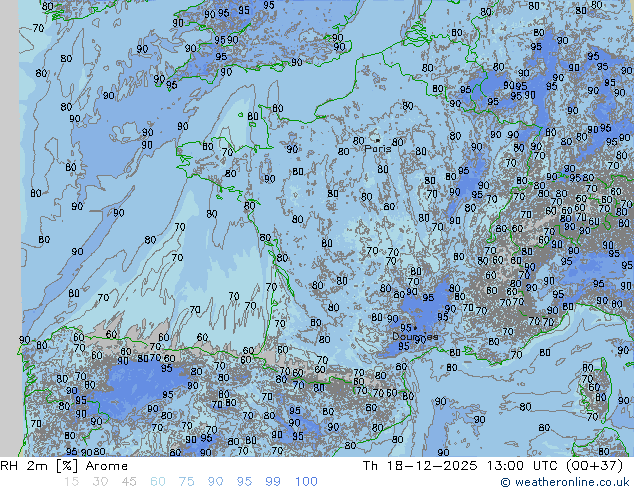Click the 'Th 18-12-2025 13:00 UTC (00+37)' timestamp
634x490 pixels.
(493, 466)
